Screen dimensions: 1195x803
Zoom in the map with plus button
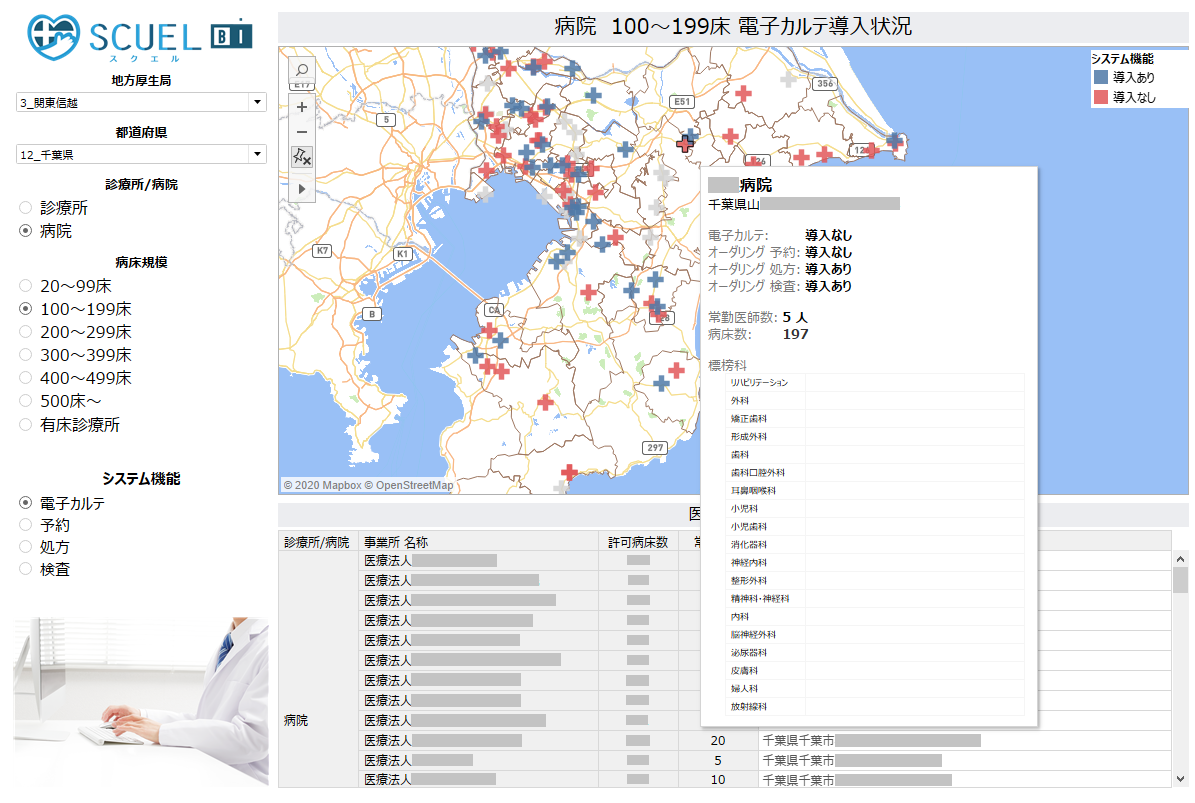(301, 106)
